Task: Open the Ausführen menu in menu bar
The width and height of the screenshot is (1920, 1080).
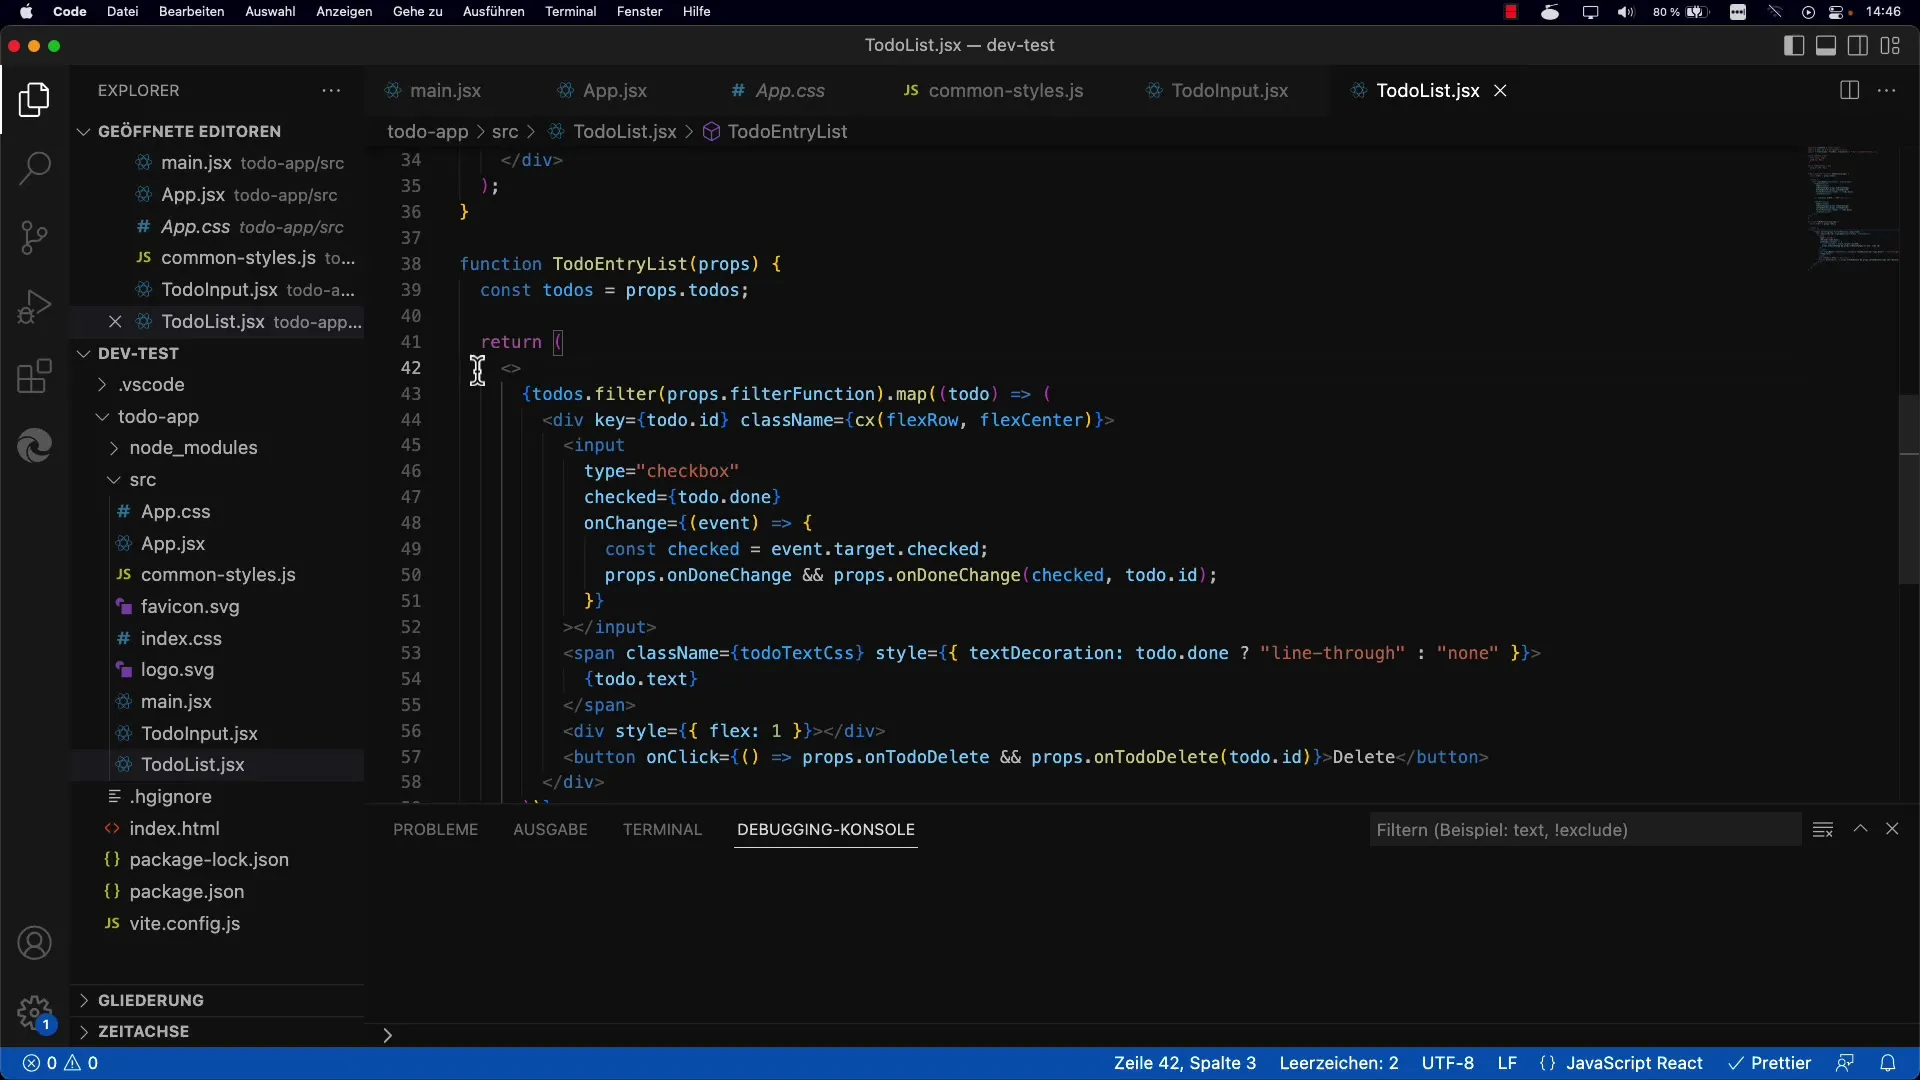Action: pyautogui.click(x=493, y=12)
